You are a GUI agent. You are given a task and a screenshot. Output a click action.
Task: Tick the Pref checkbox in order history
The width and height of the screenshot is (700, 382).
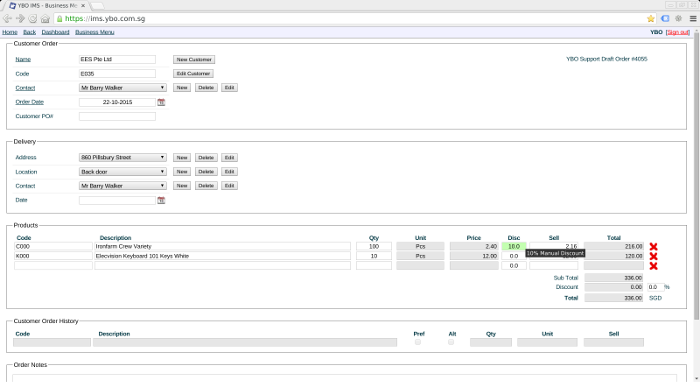tap(418, 342)
